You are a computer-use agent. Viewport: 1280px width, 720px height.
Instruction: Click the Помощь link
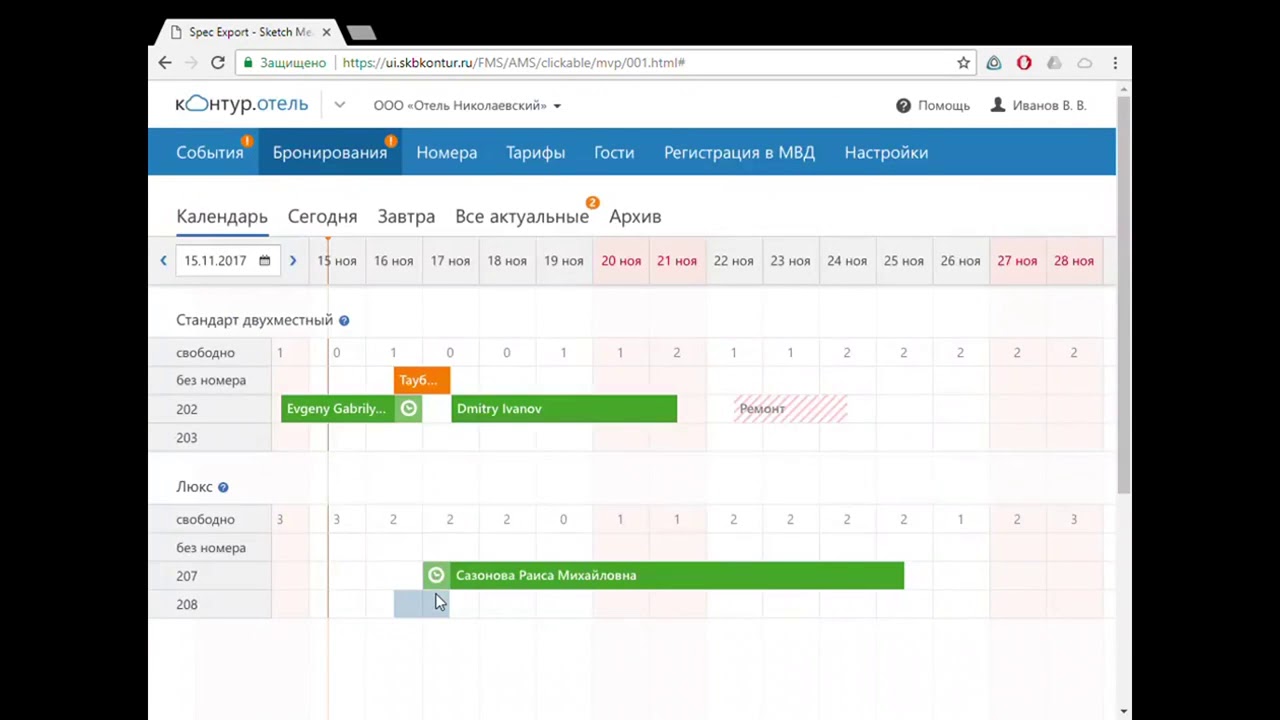pyautogui.click(x=944, y=105)
